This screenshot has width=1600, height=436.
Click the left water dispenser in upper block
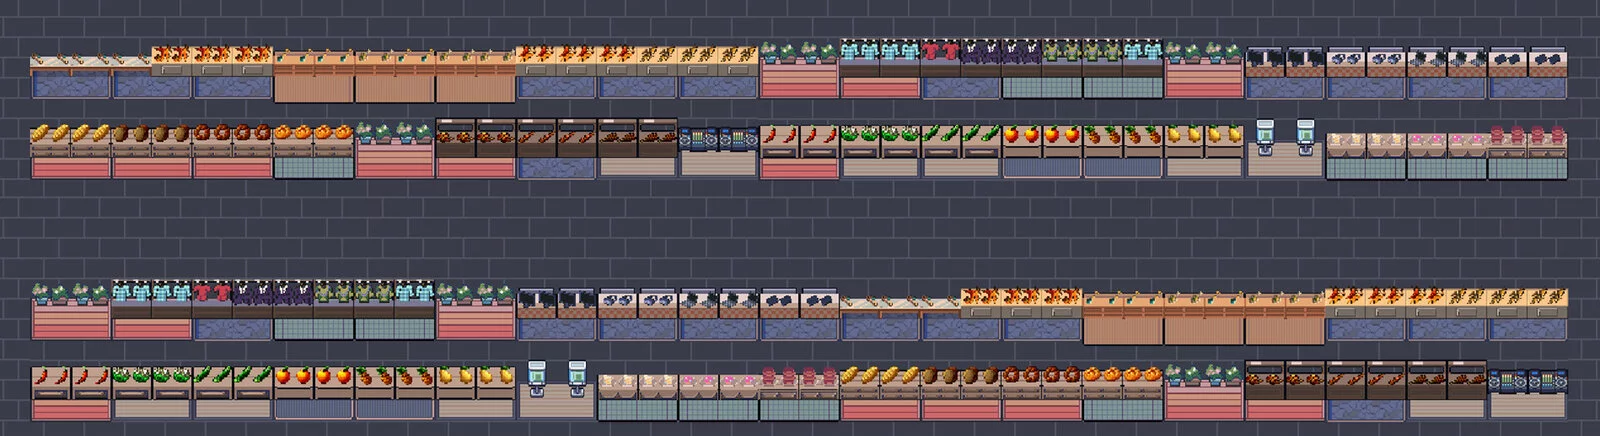1265,139
